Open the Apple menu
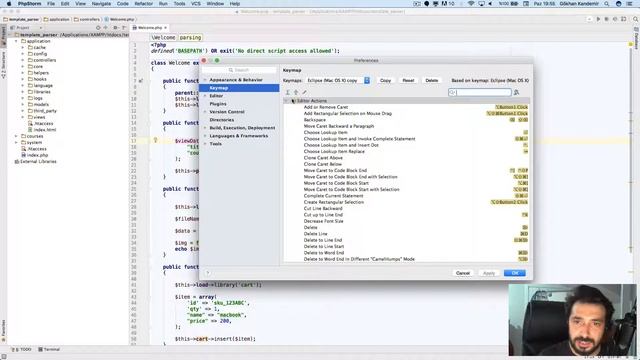The width and height of the screenshot is (640, 360). 9,4
